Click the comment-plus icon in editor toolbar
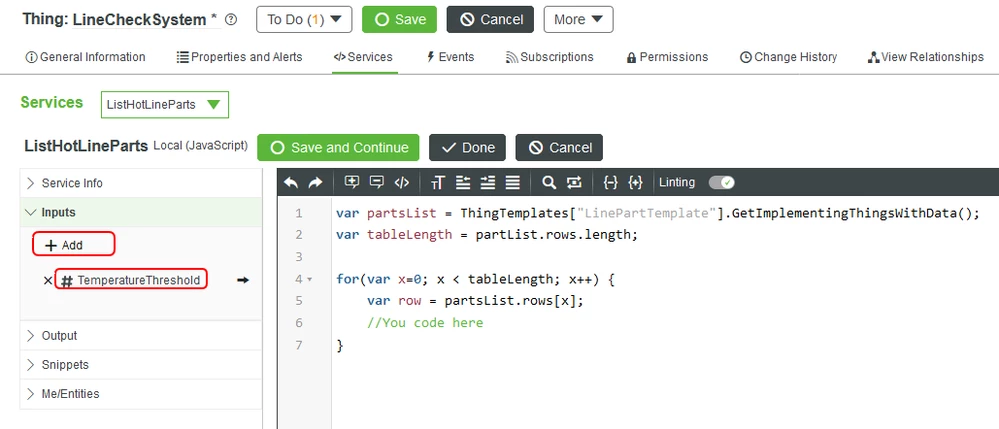Image resolution: width=999 pixels, height=429 pixels. pos(351,182)
